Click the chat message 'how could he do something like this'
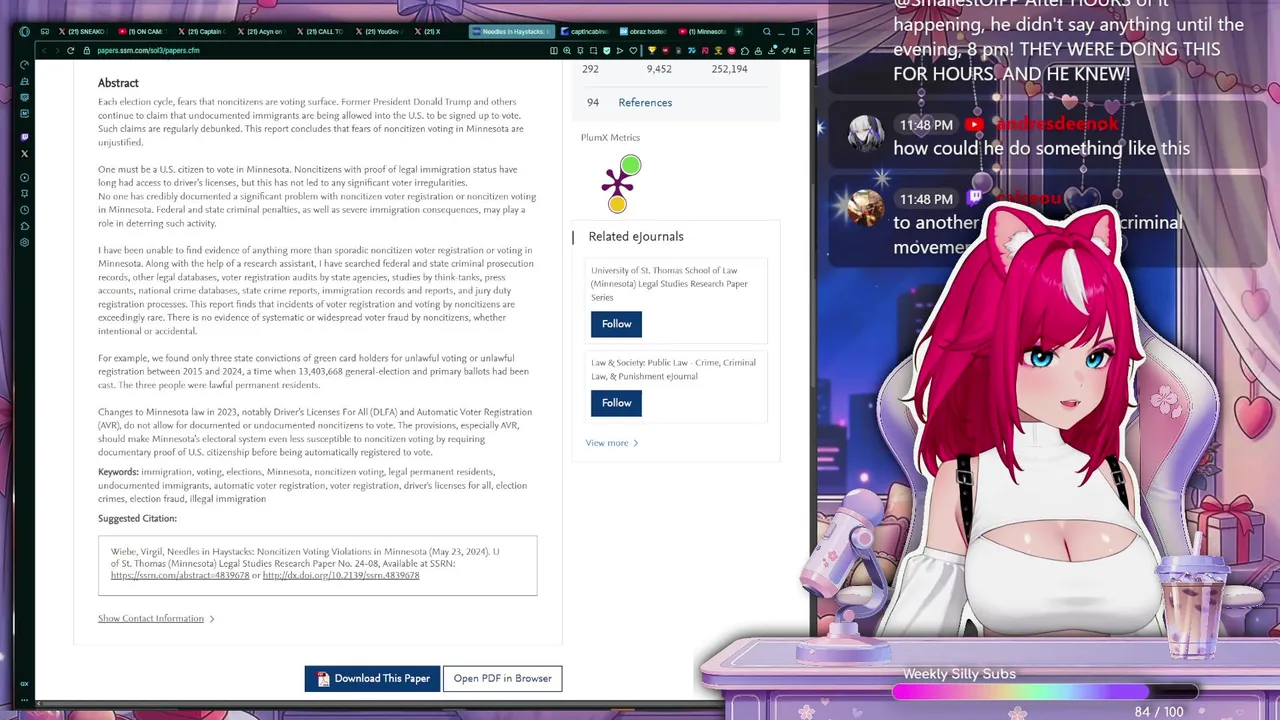The width and height of the screenshot is (1280, 720). coord(1041,148)
